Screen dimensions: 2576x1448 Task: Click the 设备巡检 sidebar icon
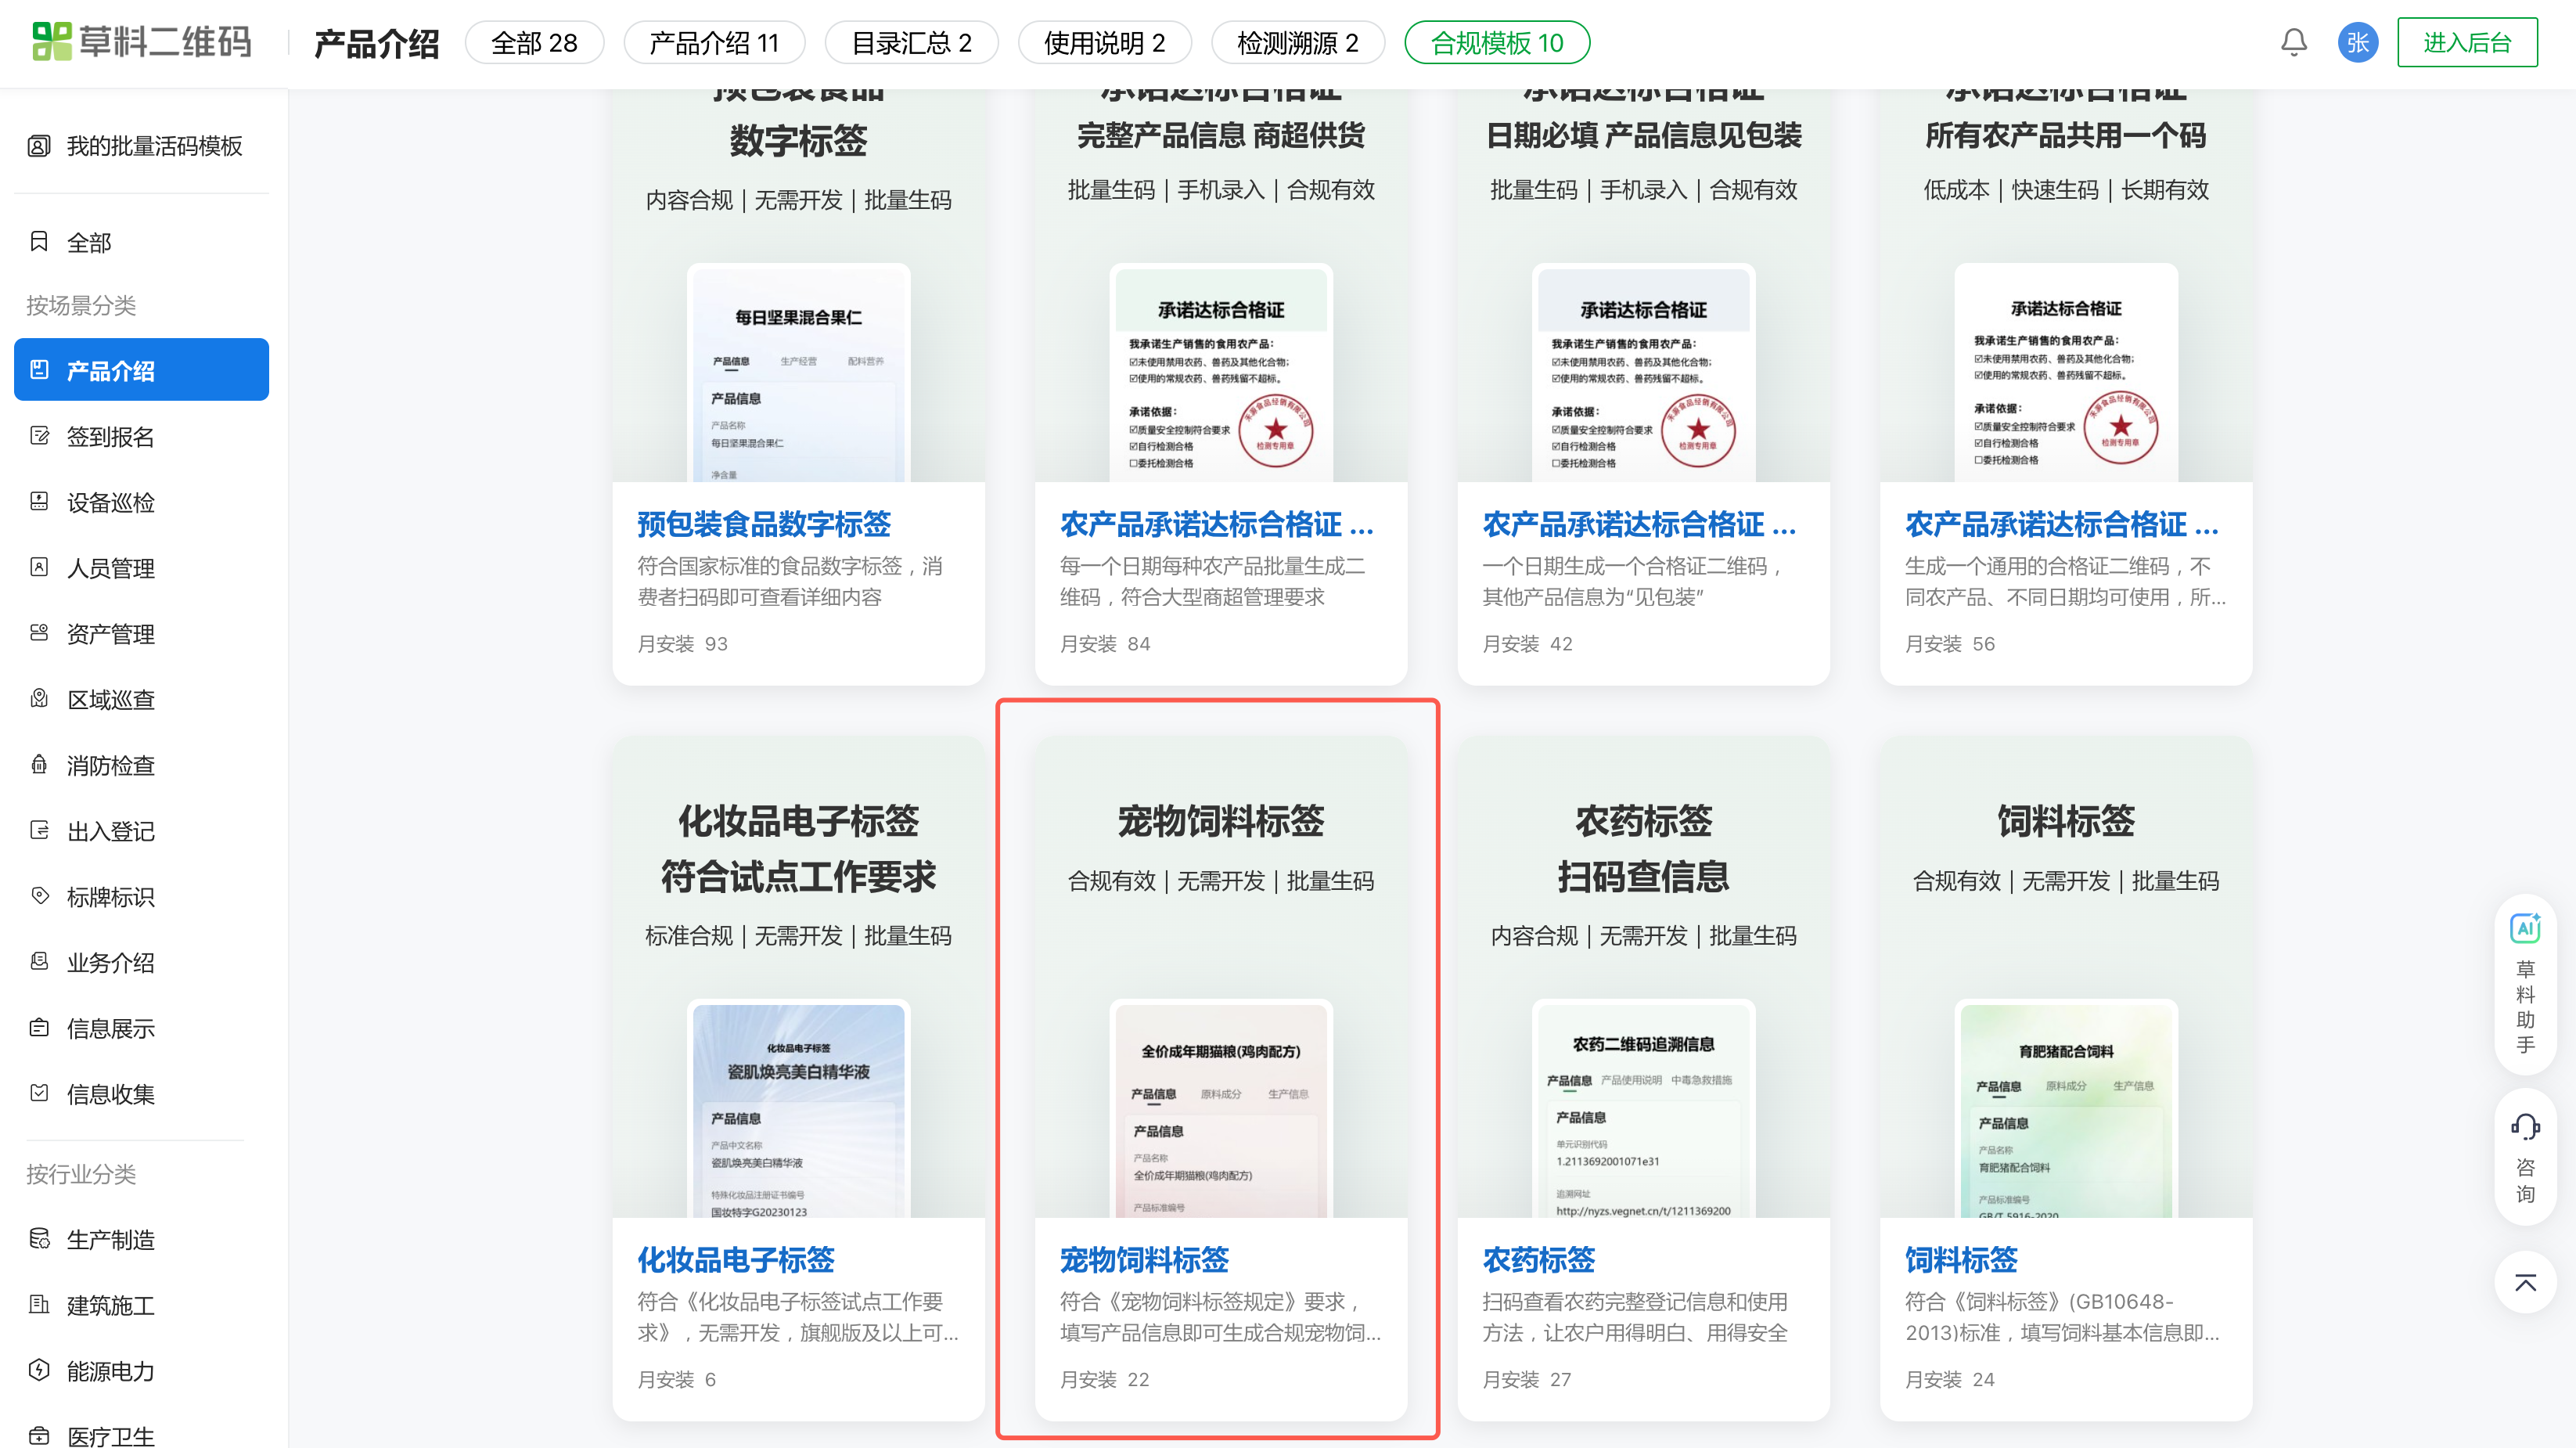(39, 502)
